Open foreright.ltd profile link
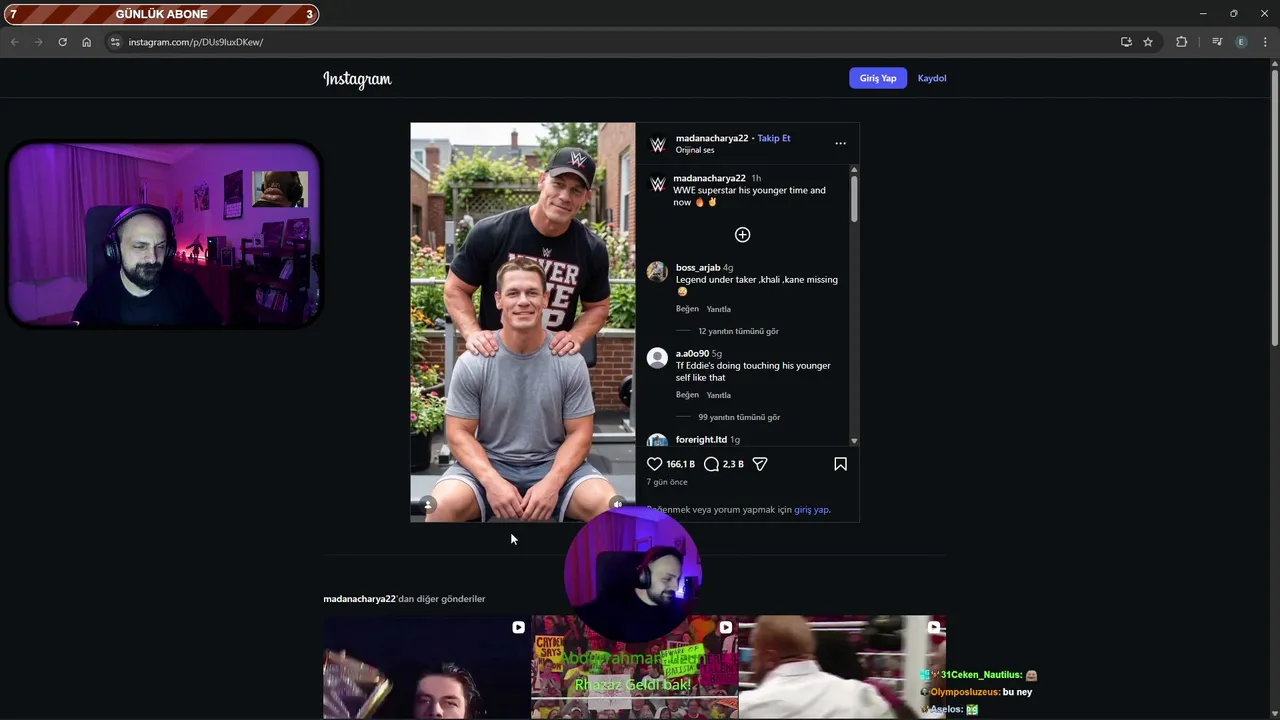 [701, 439]
